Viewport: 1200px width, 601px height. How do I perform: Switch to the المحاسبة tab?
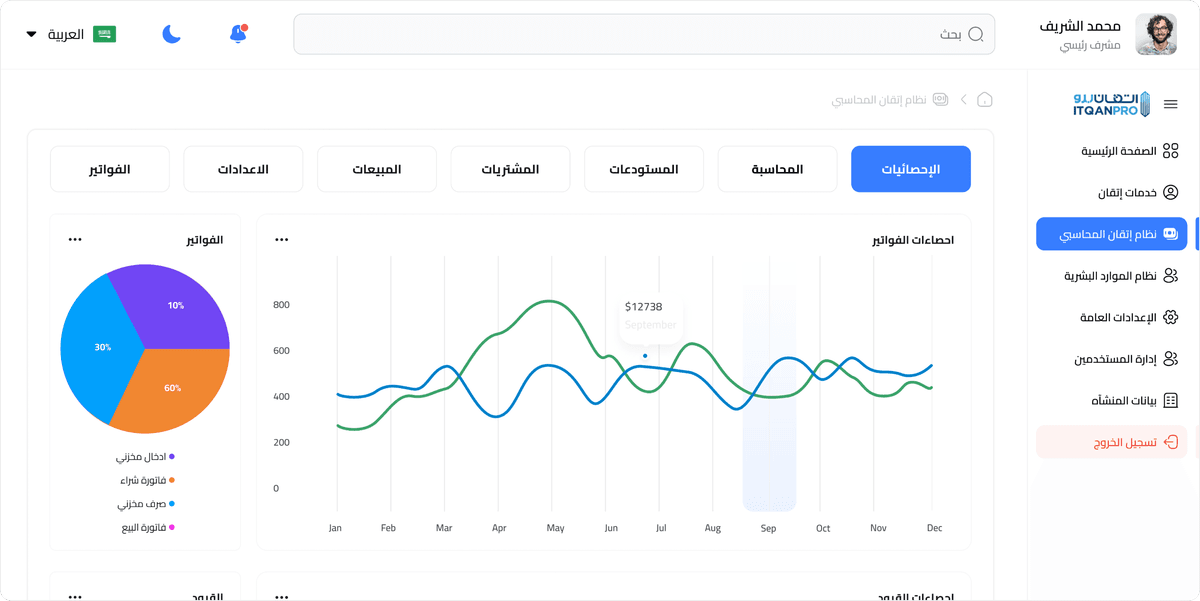click(777, 169)
